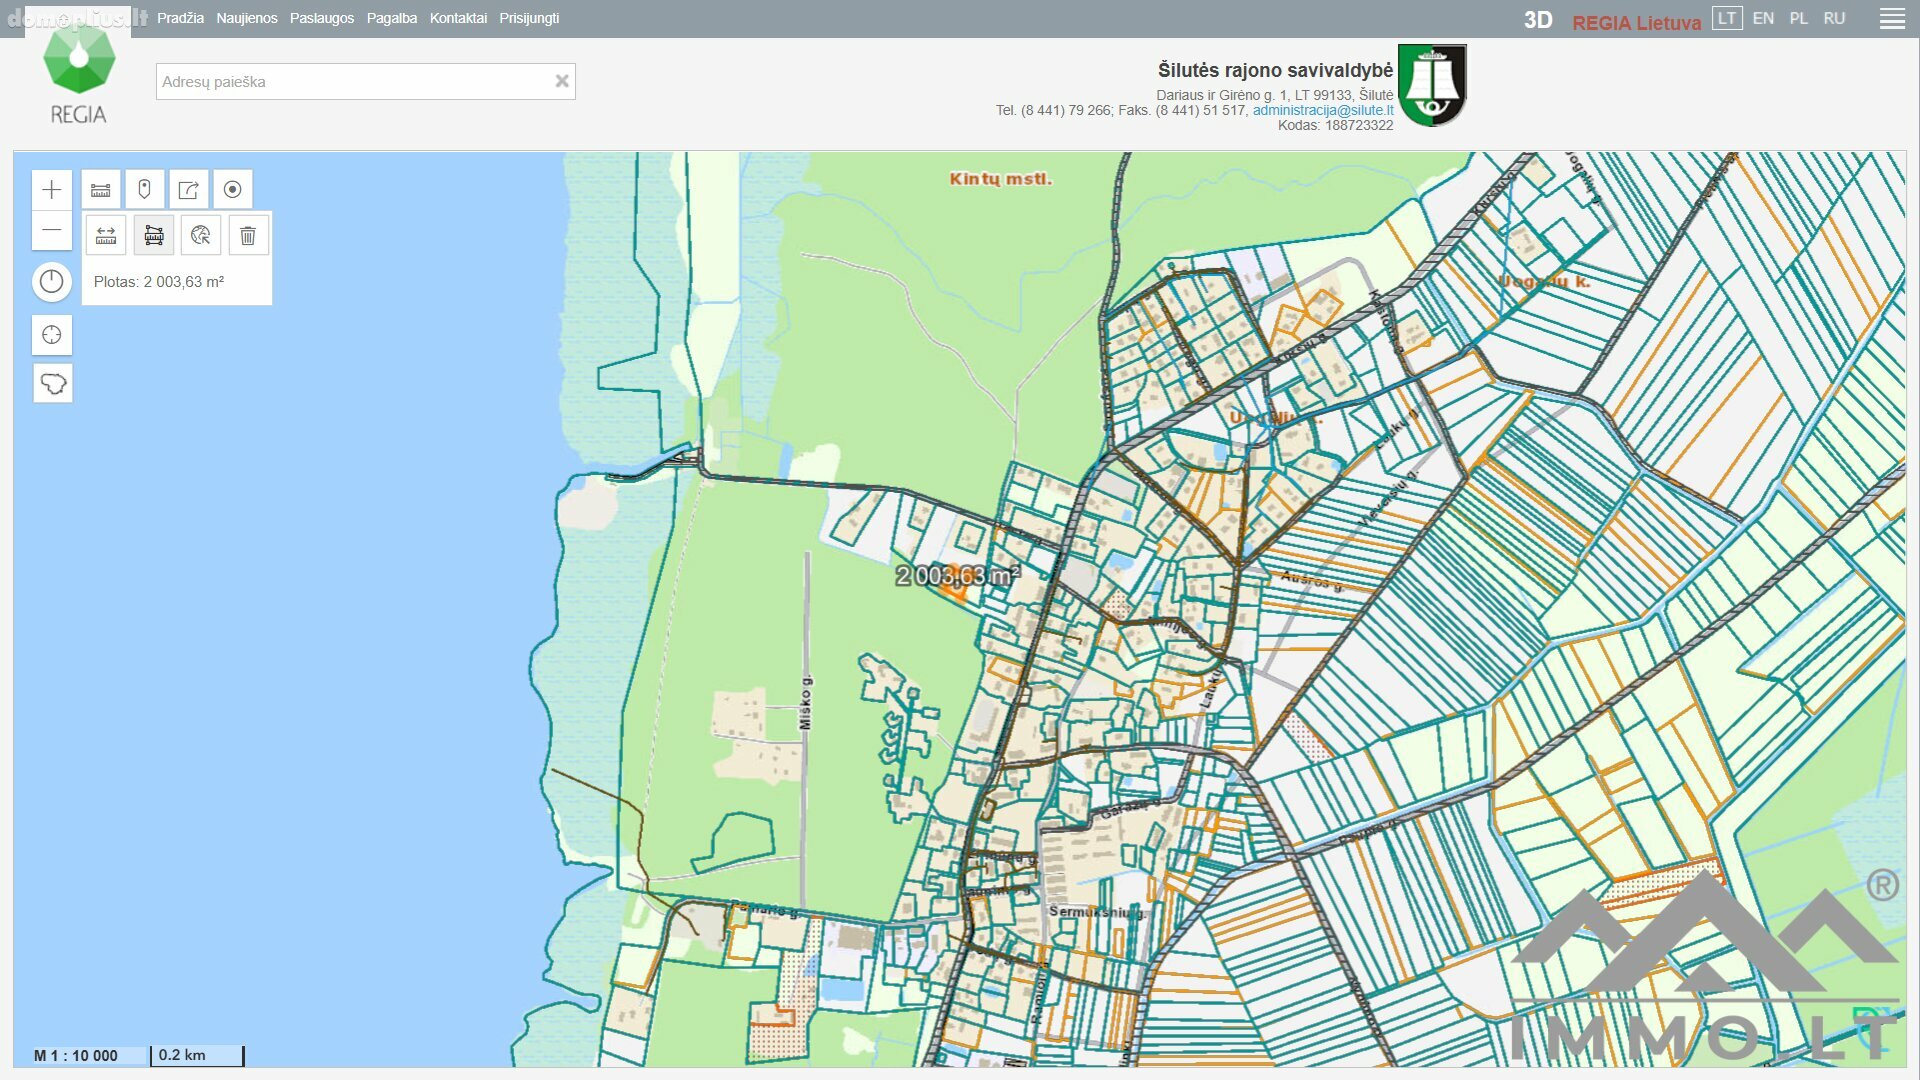Click the Kintų mstl. map label
Image resolution: width=1920 pixels, height=1080 pixels.
[x=1000, y=179]
